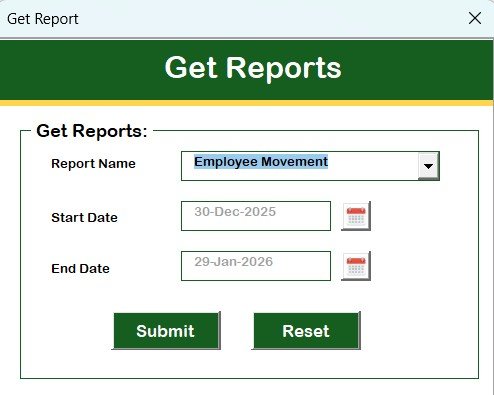This screenshot has height=395, width=494.
Task: Open the End Date calendar picker
Action: coord(356,266)
